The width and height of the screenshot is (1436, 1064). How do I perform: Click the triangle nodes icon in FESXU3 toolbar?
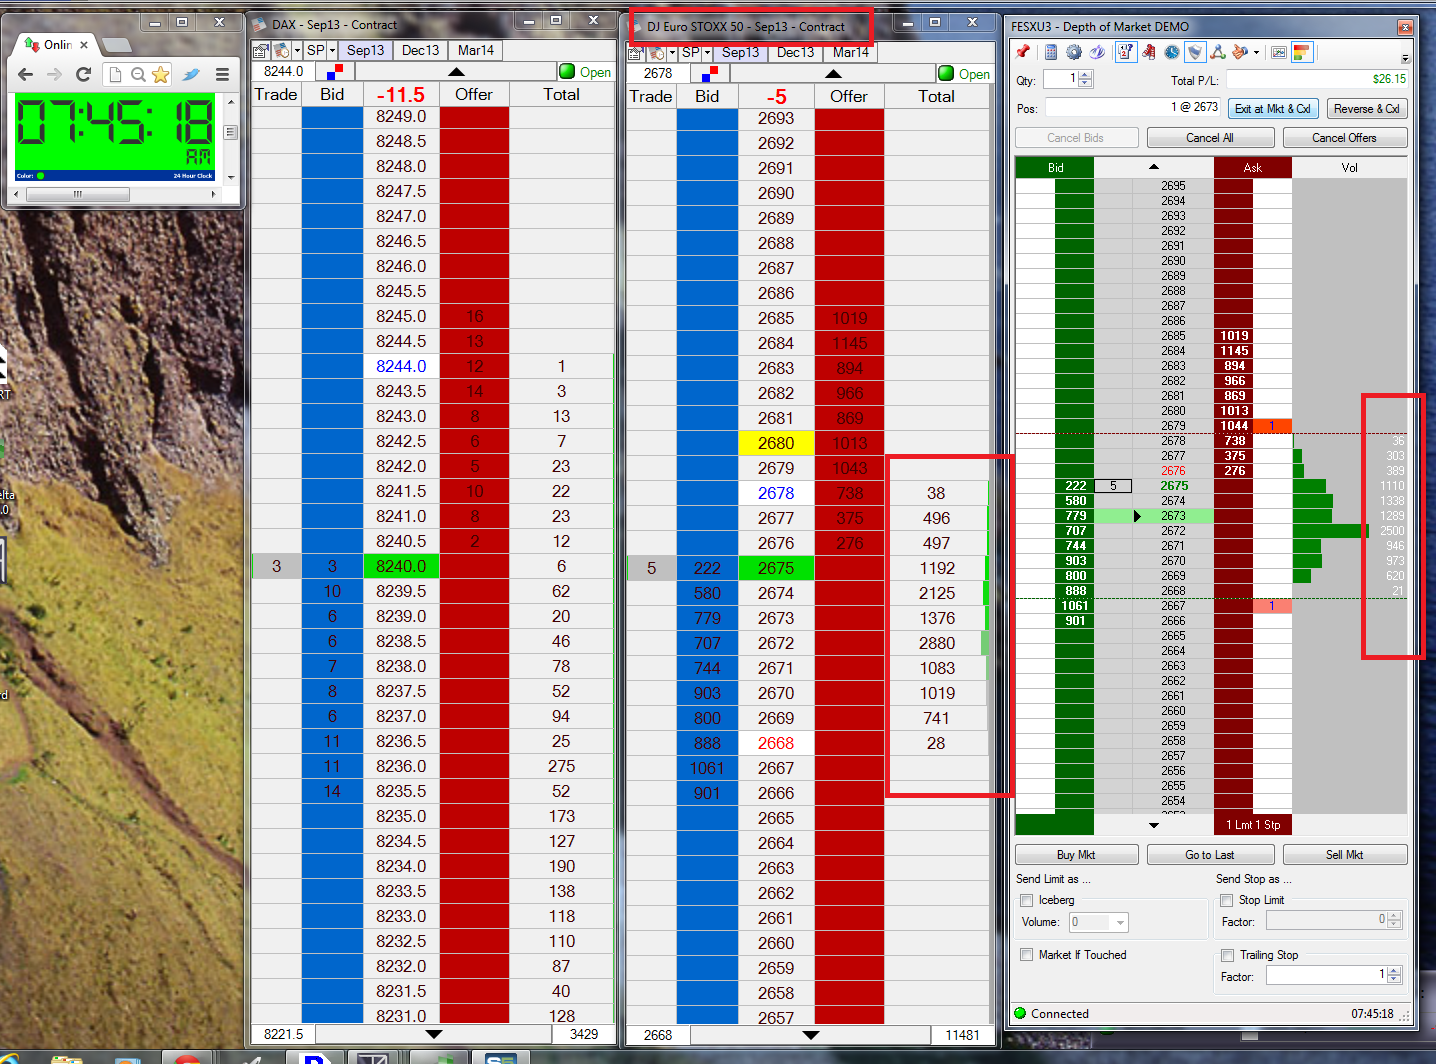tap(1218, 52)
